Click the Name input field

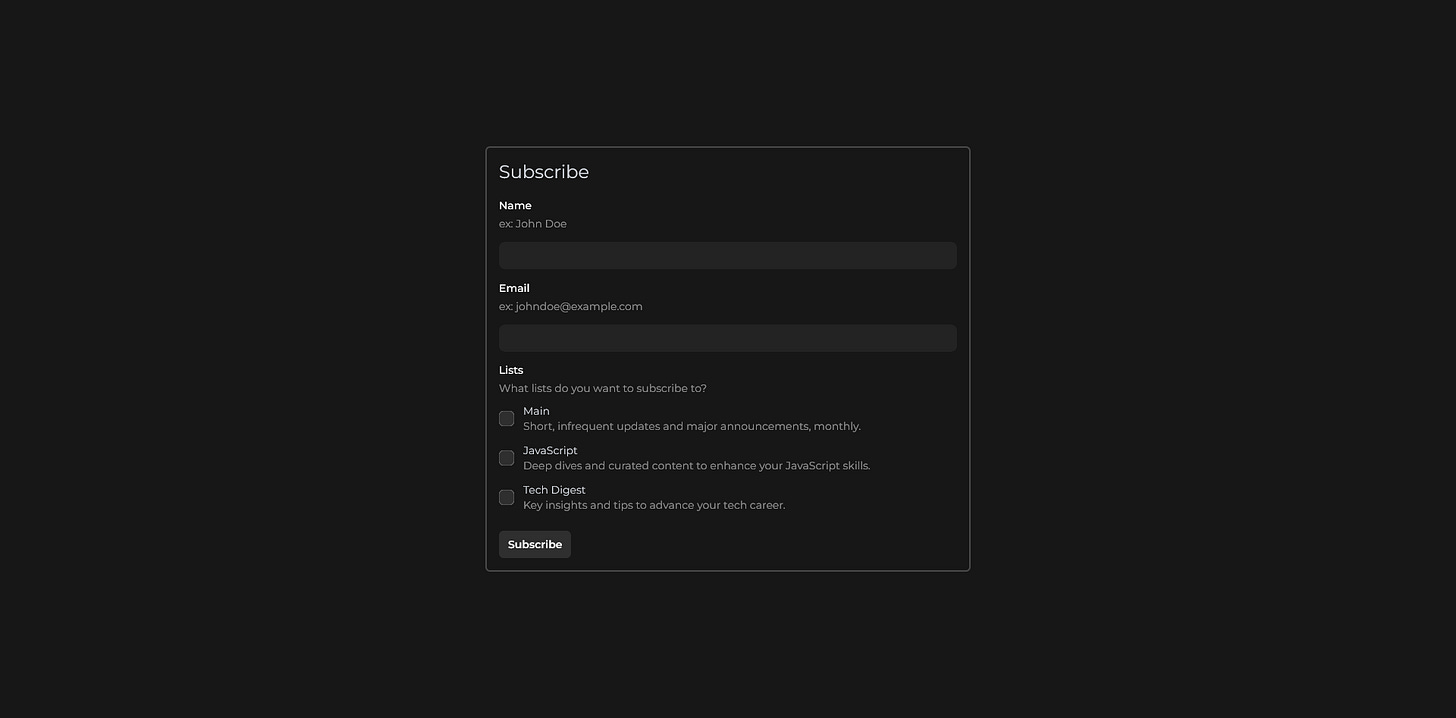coord(727,255)
